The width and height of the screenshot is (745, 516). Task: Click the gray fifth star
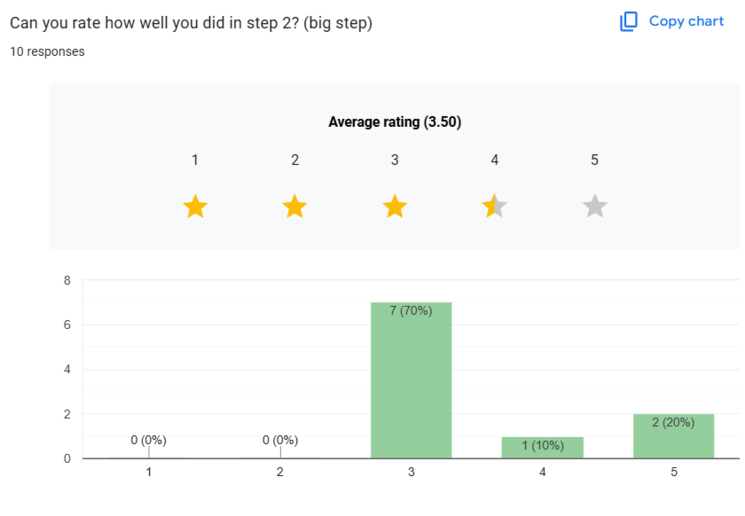tap(595, 207)
